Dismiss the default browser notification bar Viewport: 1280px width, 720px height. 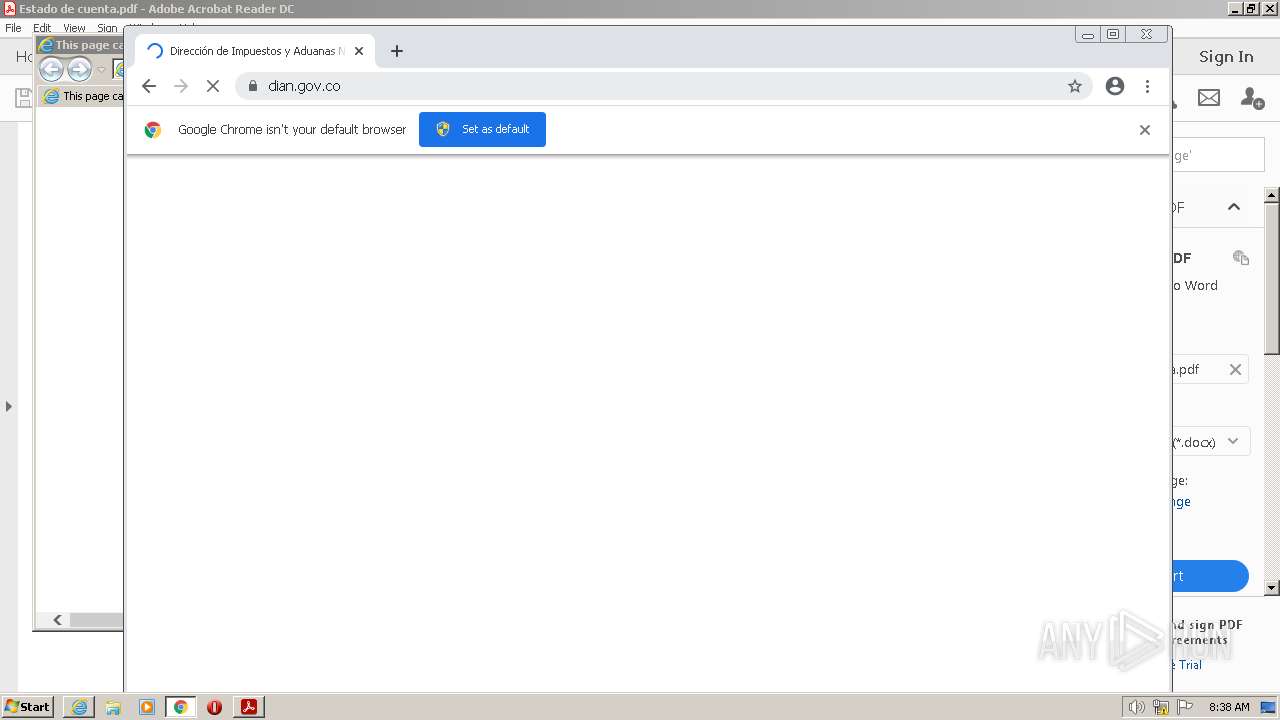(1145, 130)
